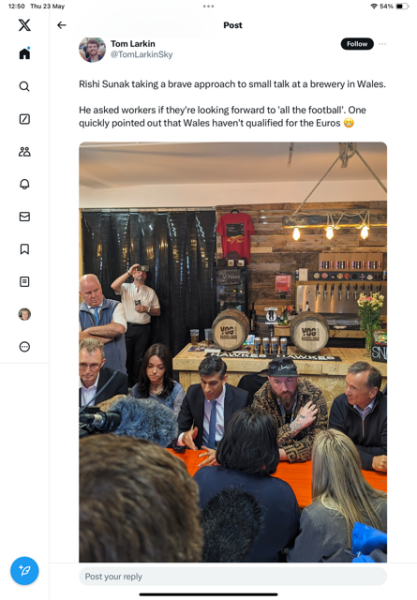Open the Tom Larkin name link
Image resolution: width=417 pixels, height=600 pixels.
coord(133,44)
